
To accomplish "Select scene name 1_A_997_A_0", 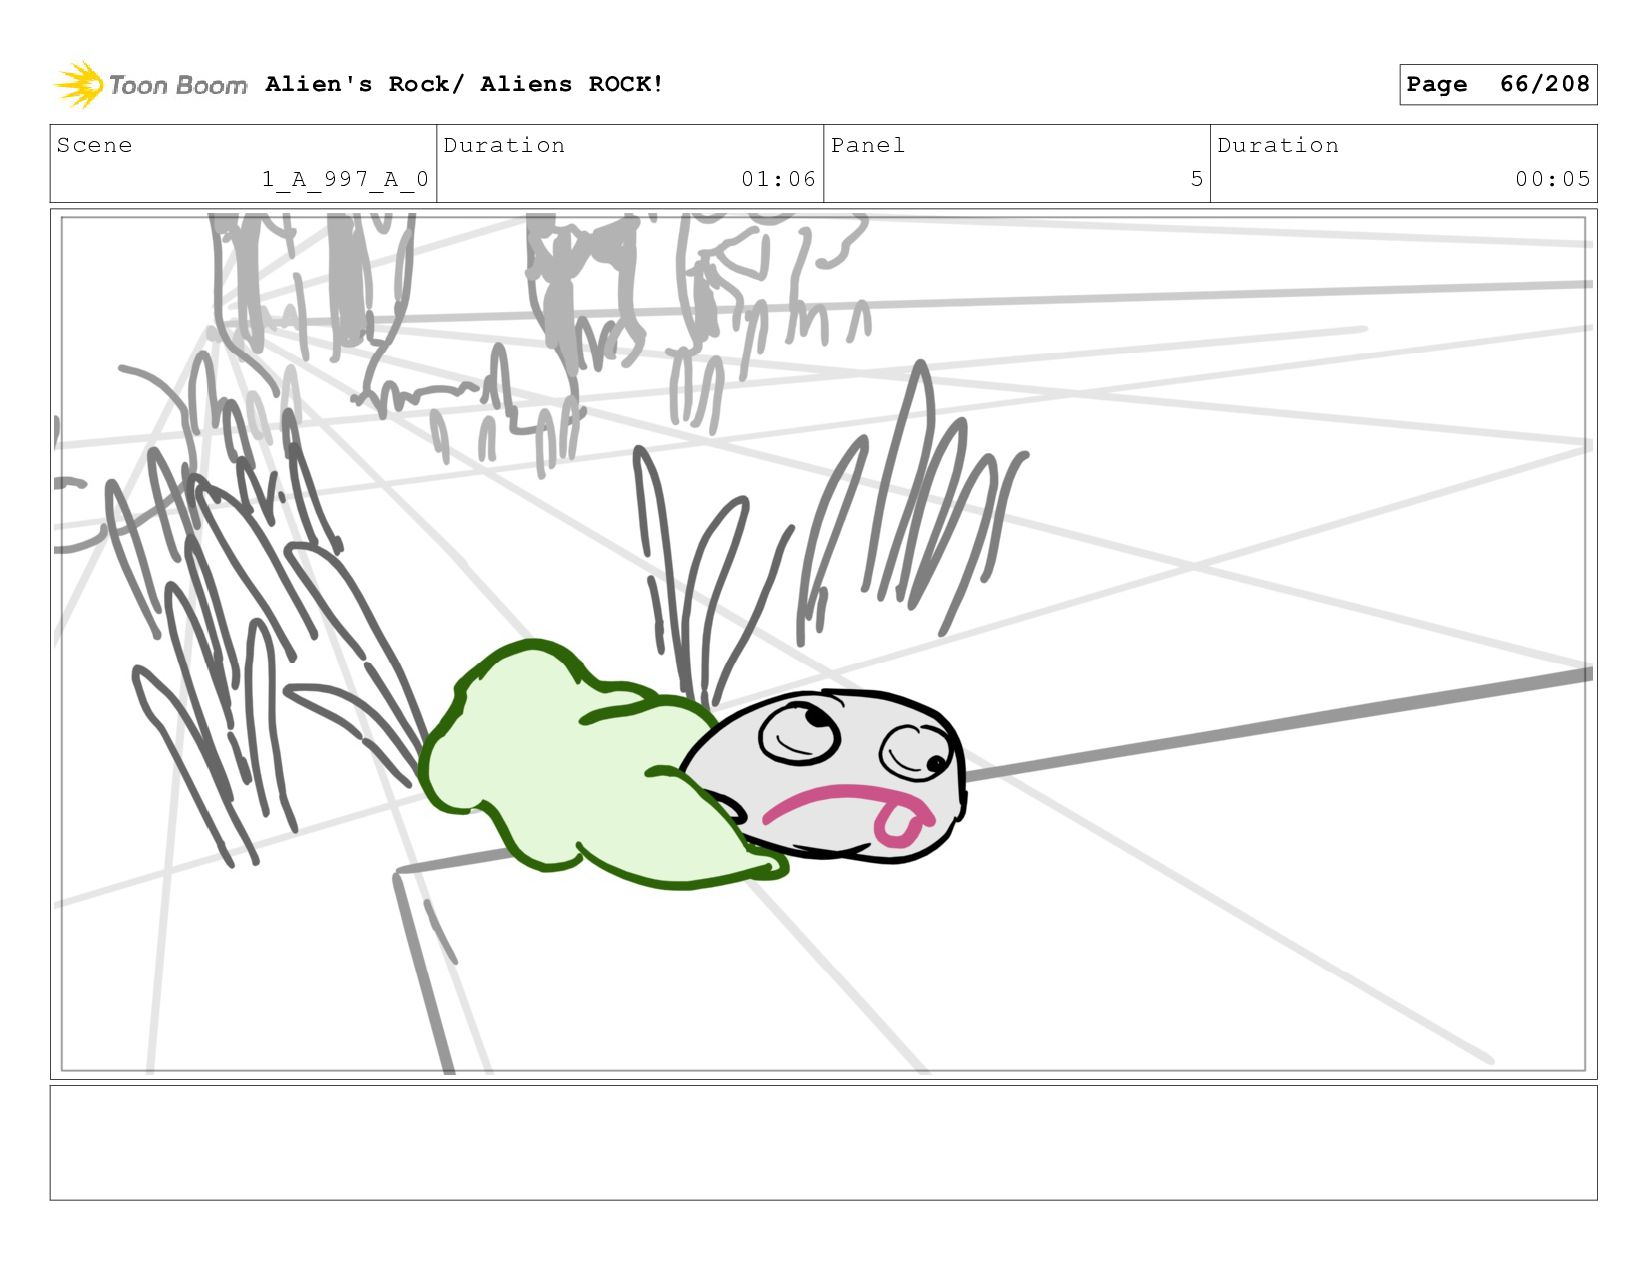I will point(345,179).
